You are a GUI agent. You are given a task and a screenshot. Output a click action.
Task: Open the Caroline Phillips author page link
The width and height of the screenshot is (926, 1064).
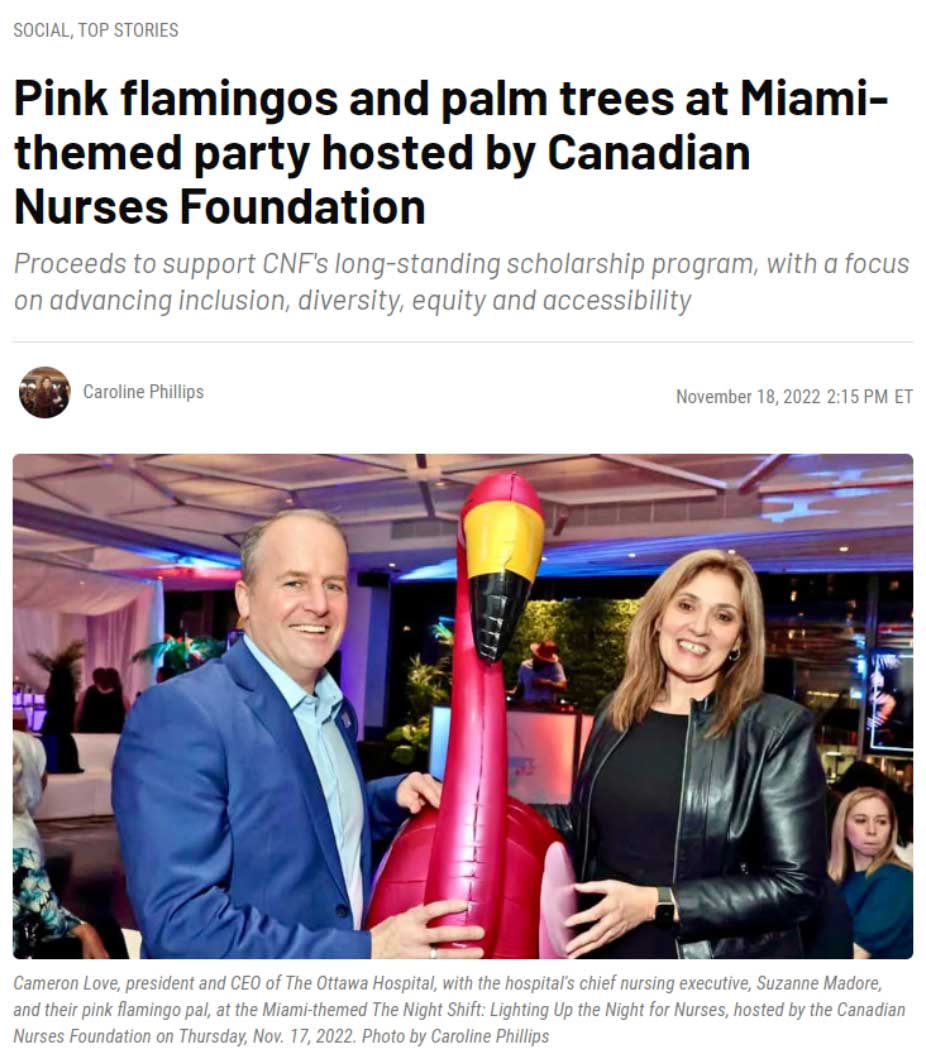point(143,392)
